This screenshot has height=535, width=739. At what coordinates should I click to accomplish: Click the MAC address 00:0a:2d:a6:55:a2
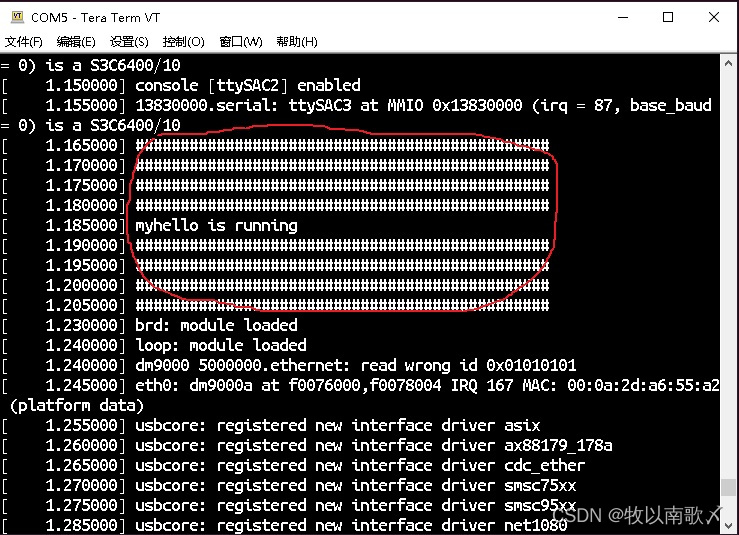643,386
